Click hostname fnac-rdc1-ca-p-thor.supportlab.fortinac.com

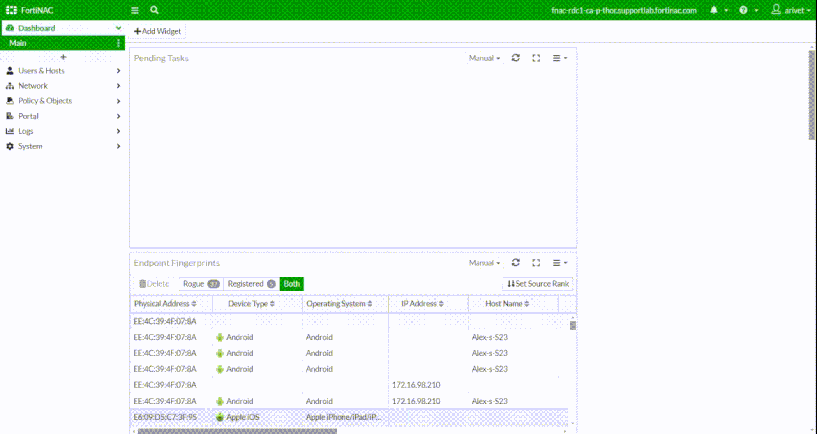pyautogui.click(x=624, y=10)
